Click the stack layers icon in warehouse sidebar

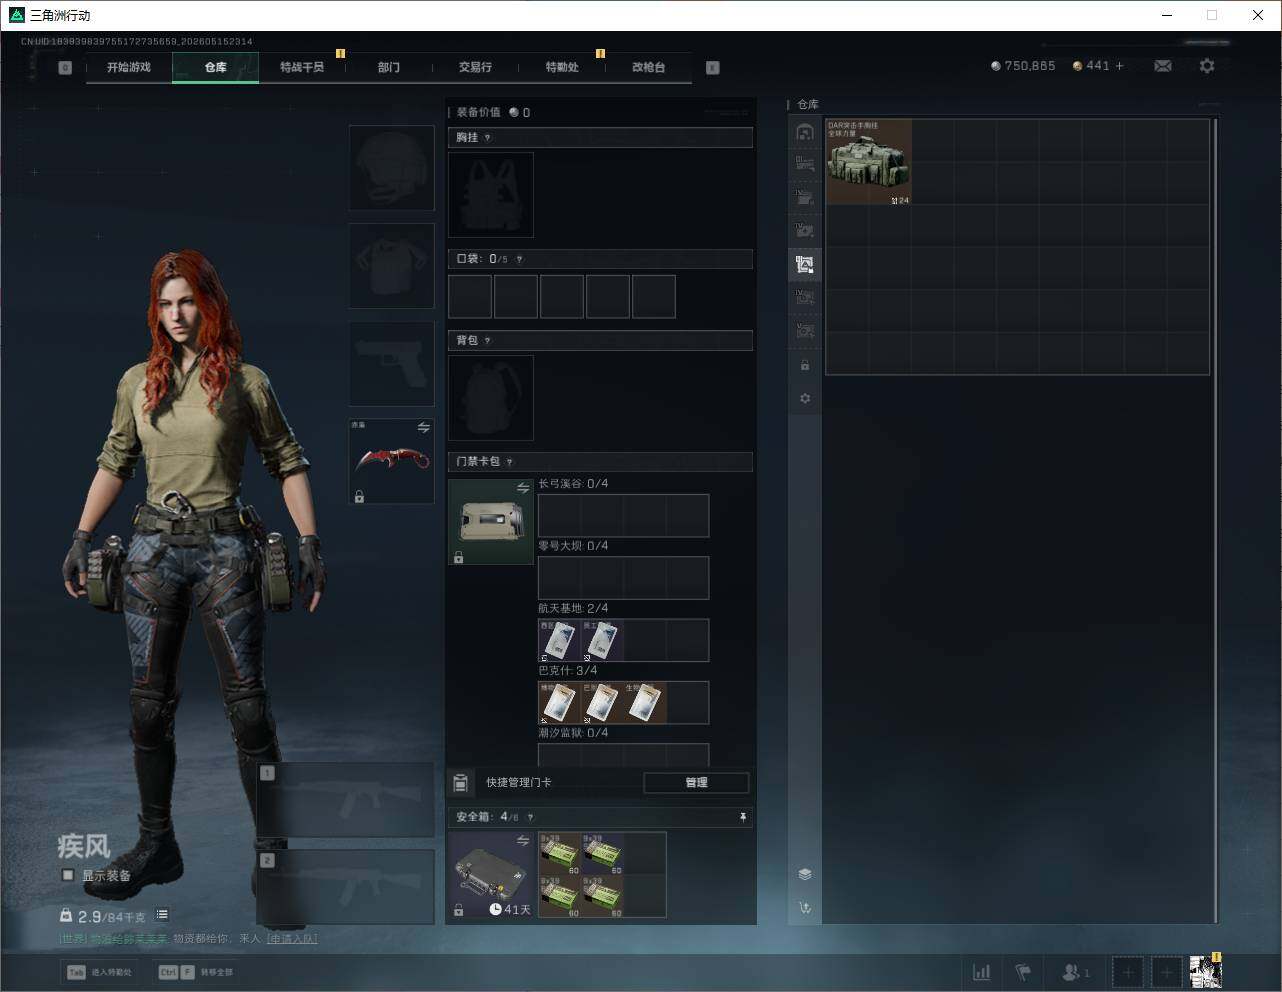click(x=805, y=874)
